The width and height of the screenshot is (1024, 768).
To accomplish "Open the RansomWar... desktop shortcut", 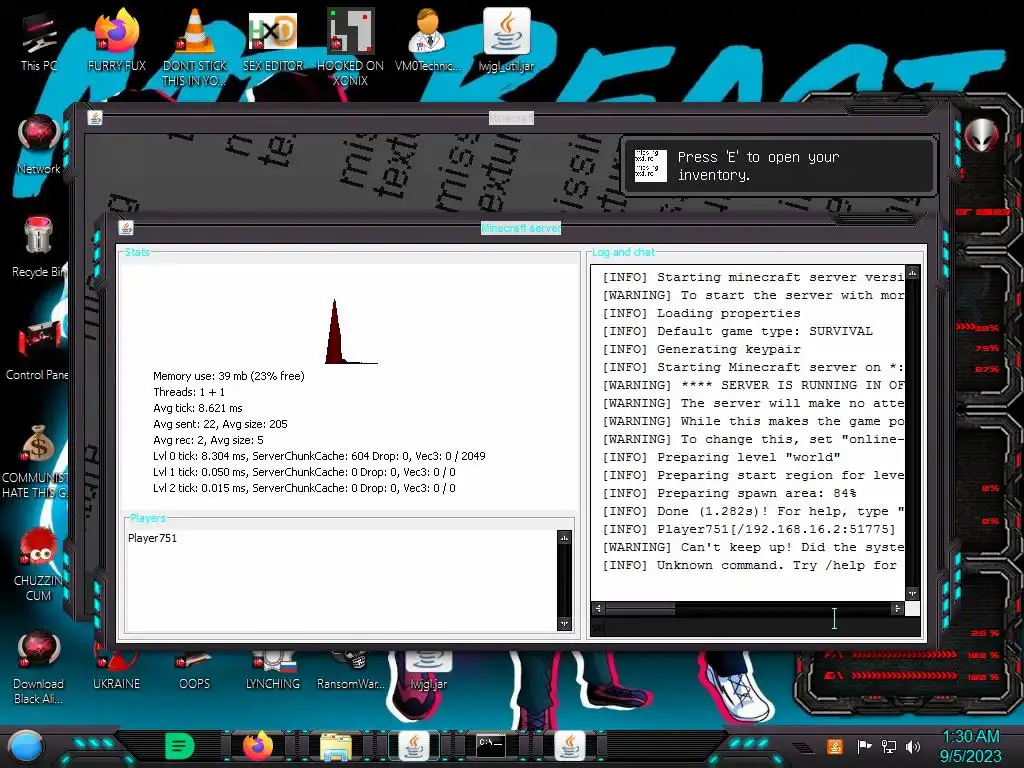I will tap(351, 673).
